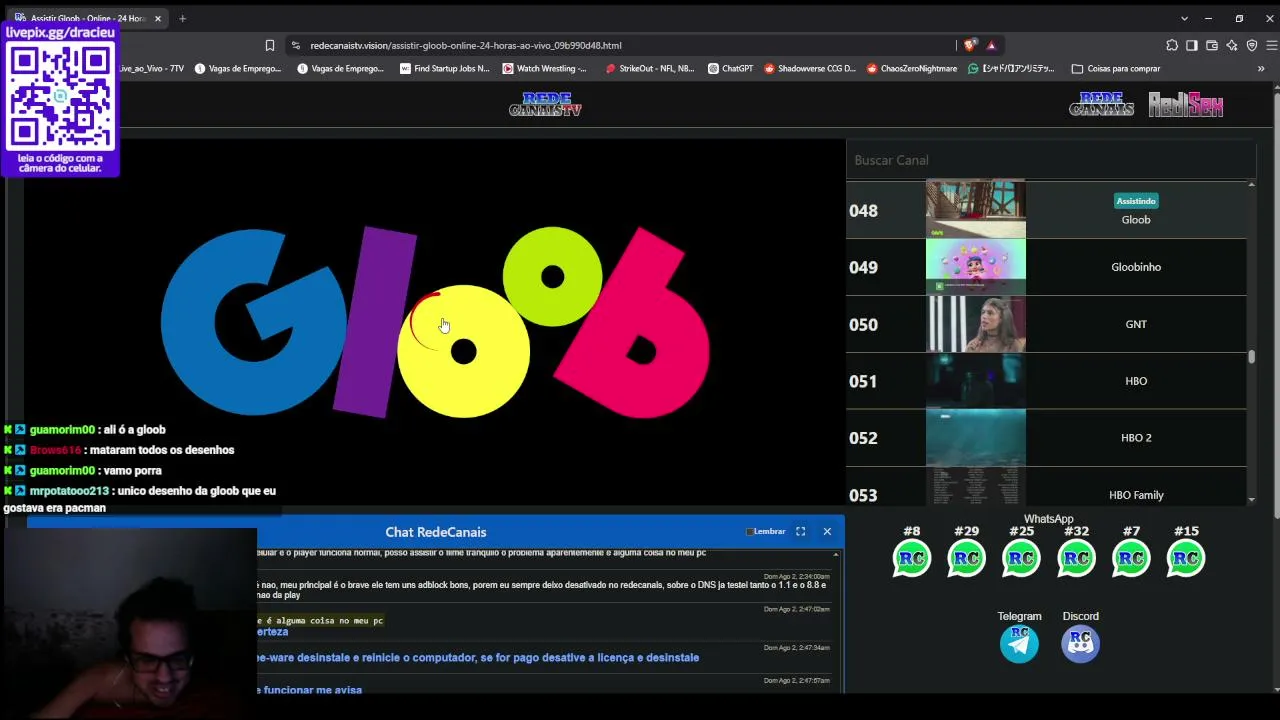The height and width of the screenshot is (720, 1280).
Task: Open the StrikeOut - NFL bookmark
Action: pyautogui.click(x=649, y=69)
